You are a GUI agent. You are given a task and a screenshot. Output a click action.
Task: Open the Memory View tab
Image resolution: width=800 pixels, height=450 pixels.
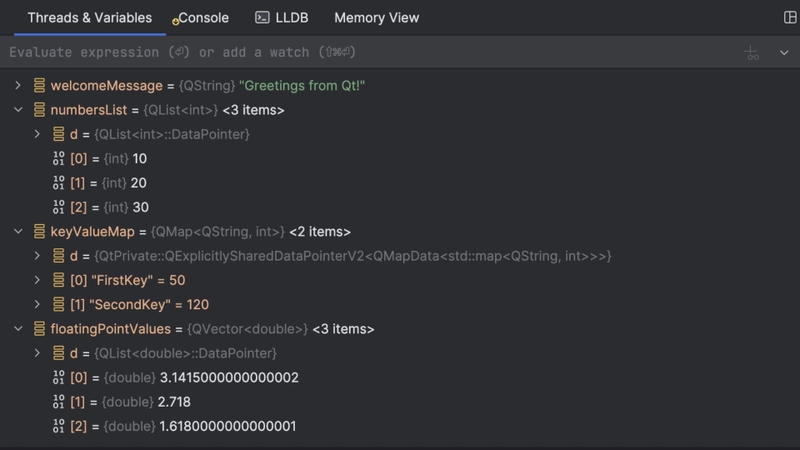376,18
